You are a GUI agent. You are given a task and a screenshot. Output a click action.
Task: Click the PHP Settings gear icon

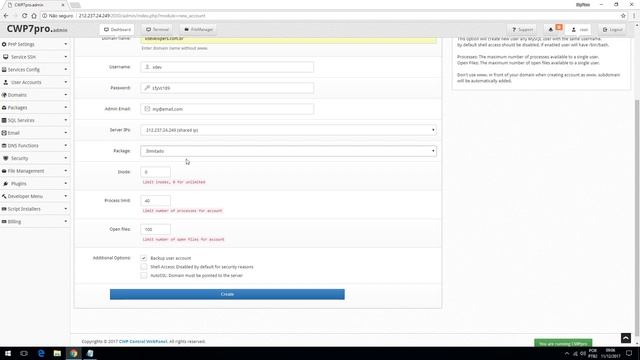[4, 44]
